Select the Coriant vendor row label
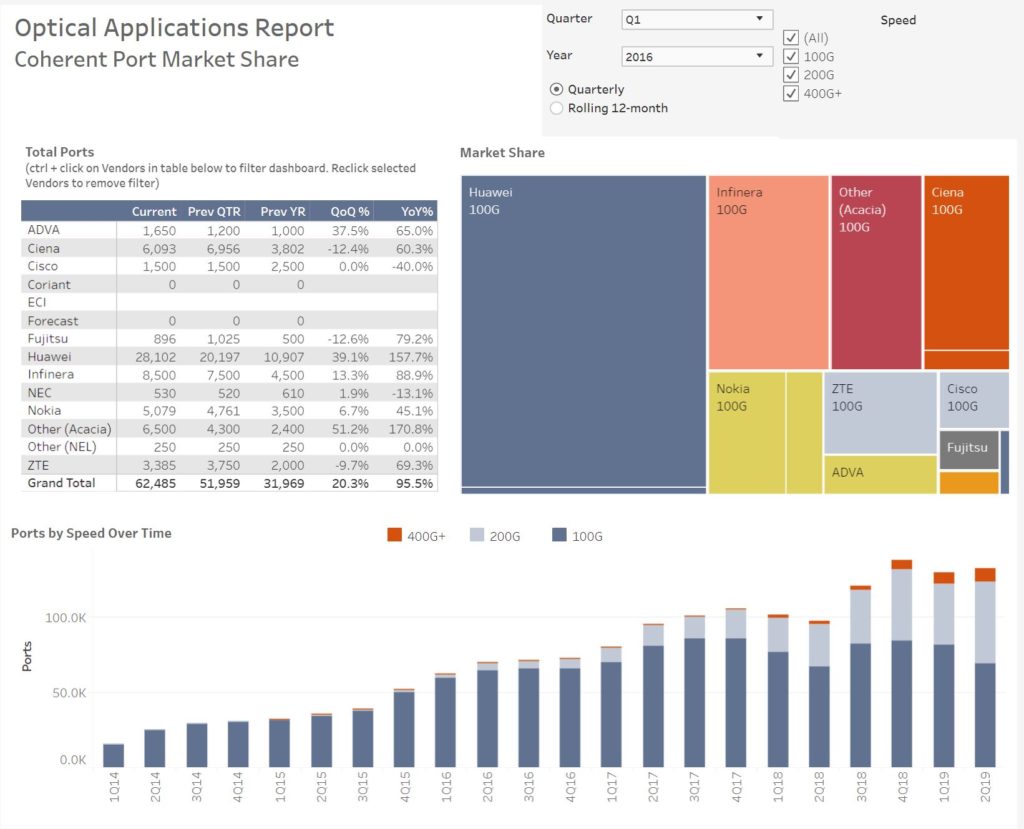 [x=49, y=284]
